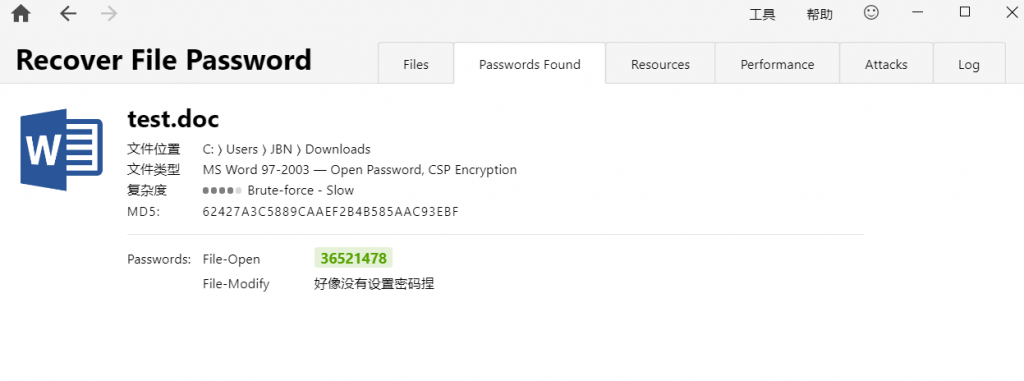Maximize the application window

965,12
